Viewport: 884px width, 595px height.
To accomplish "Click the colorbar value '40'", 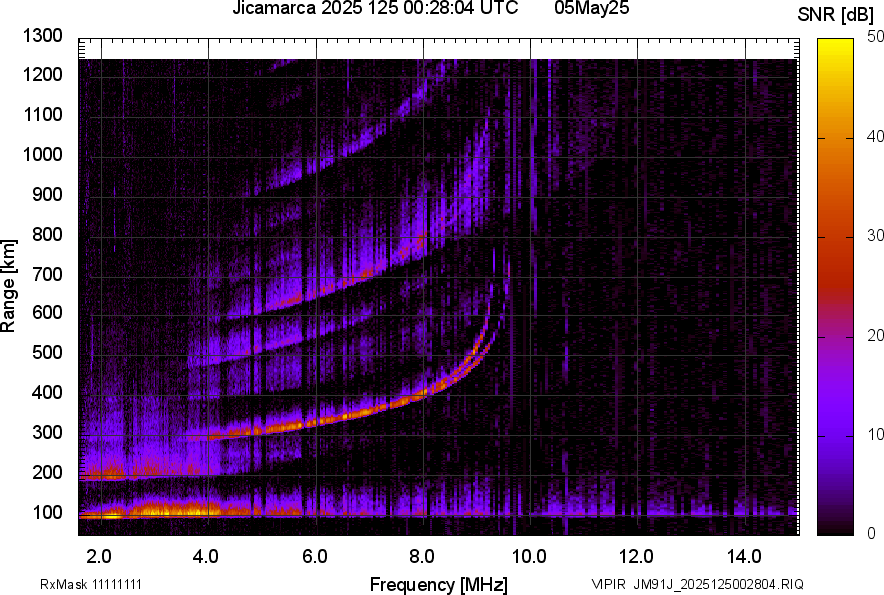I will pos(875,136).
